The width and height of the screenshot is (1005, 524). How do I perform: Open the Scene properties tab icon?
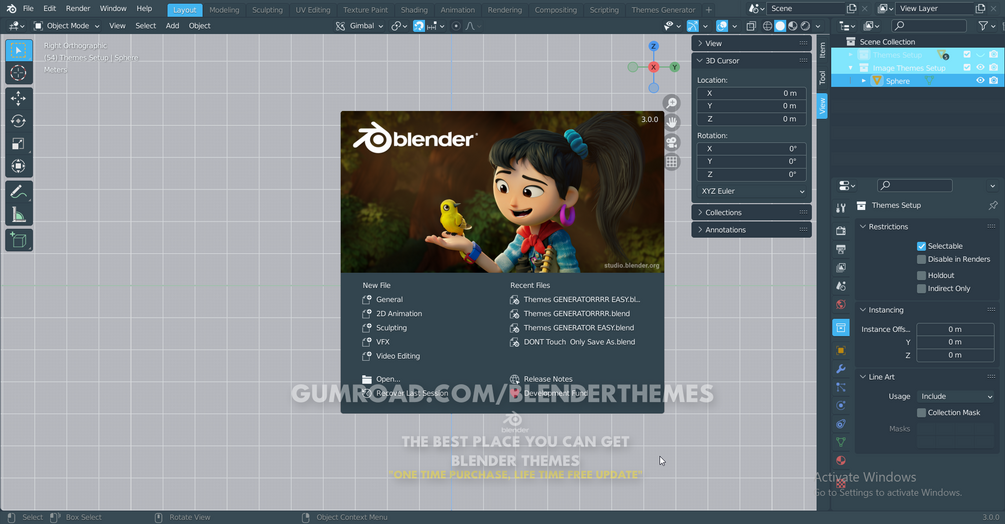841,286
